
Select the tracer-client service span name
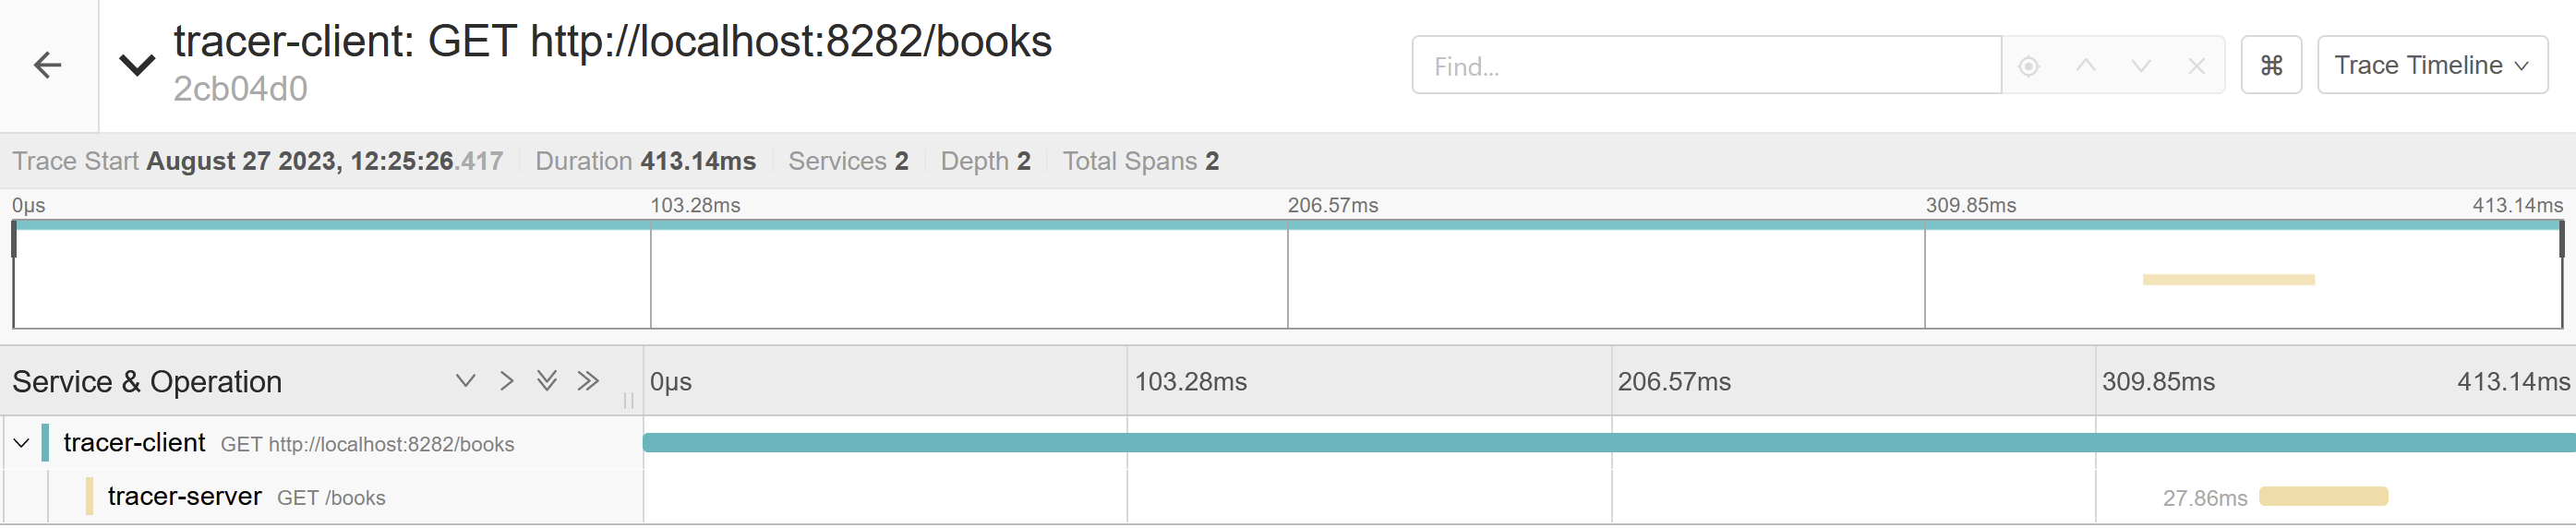point(134,443)
